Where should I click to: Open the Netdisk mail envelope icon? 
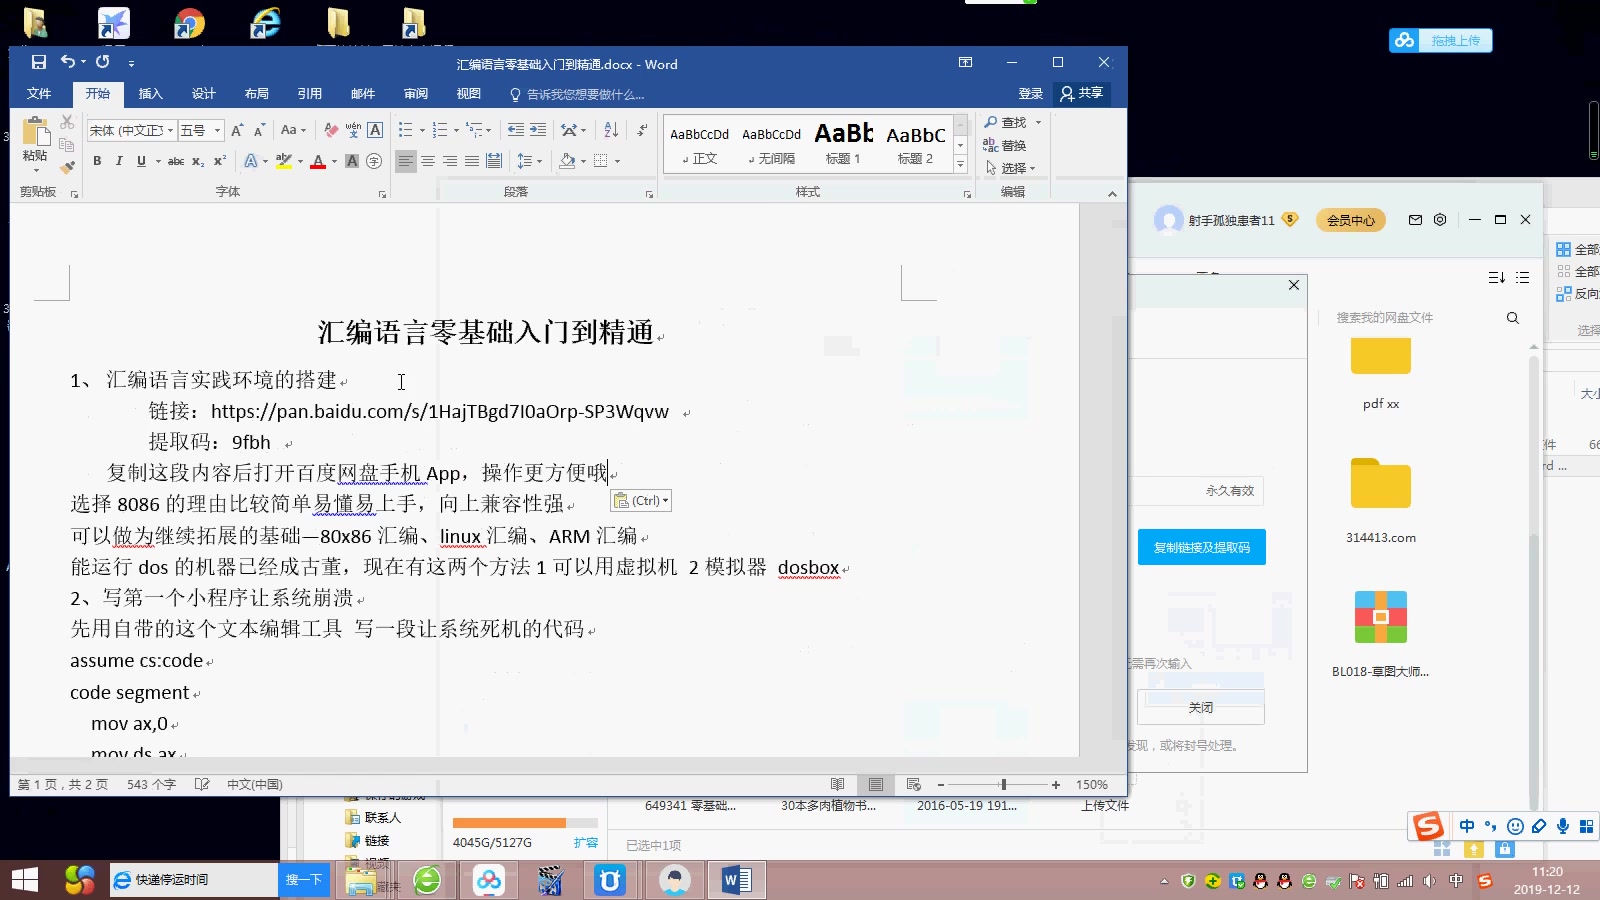click(1415, 220)
